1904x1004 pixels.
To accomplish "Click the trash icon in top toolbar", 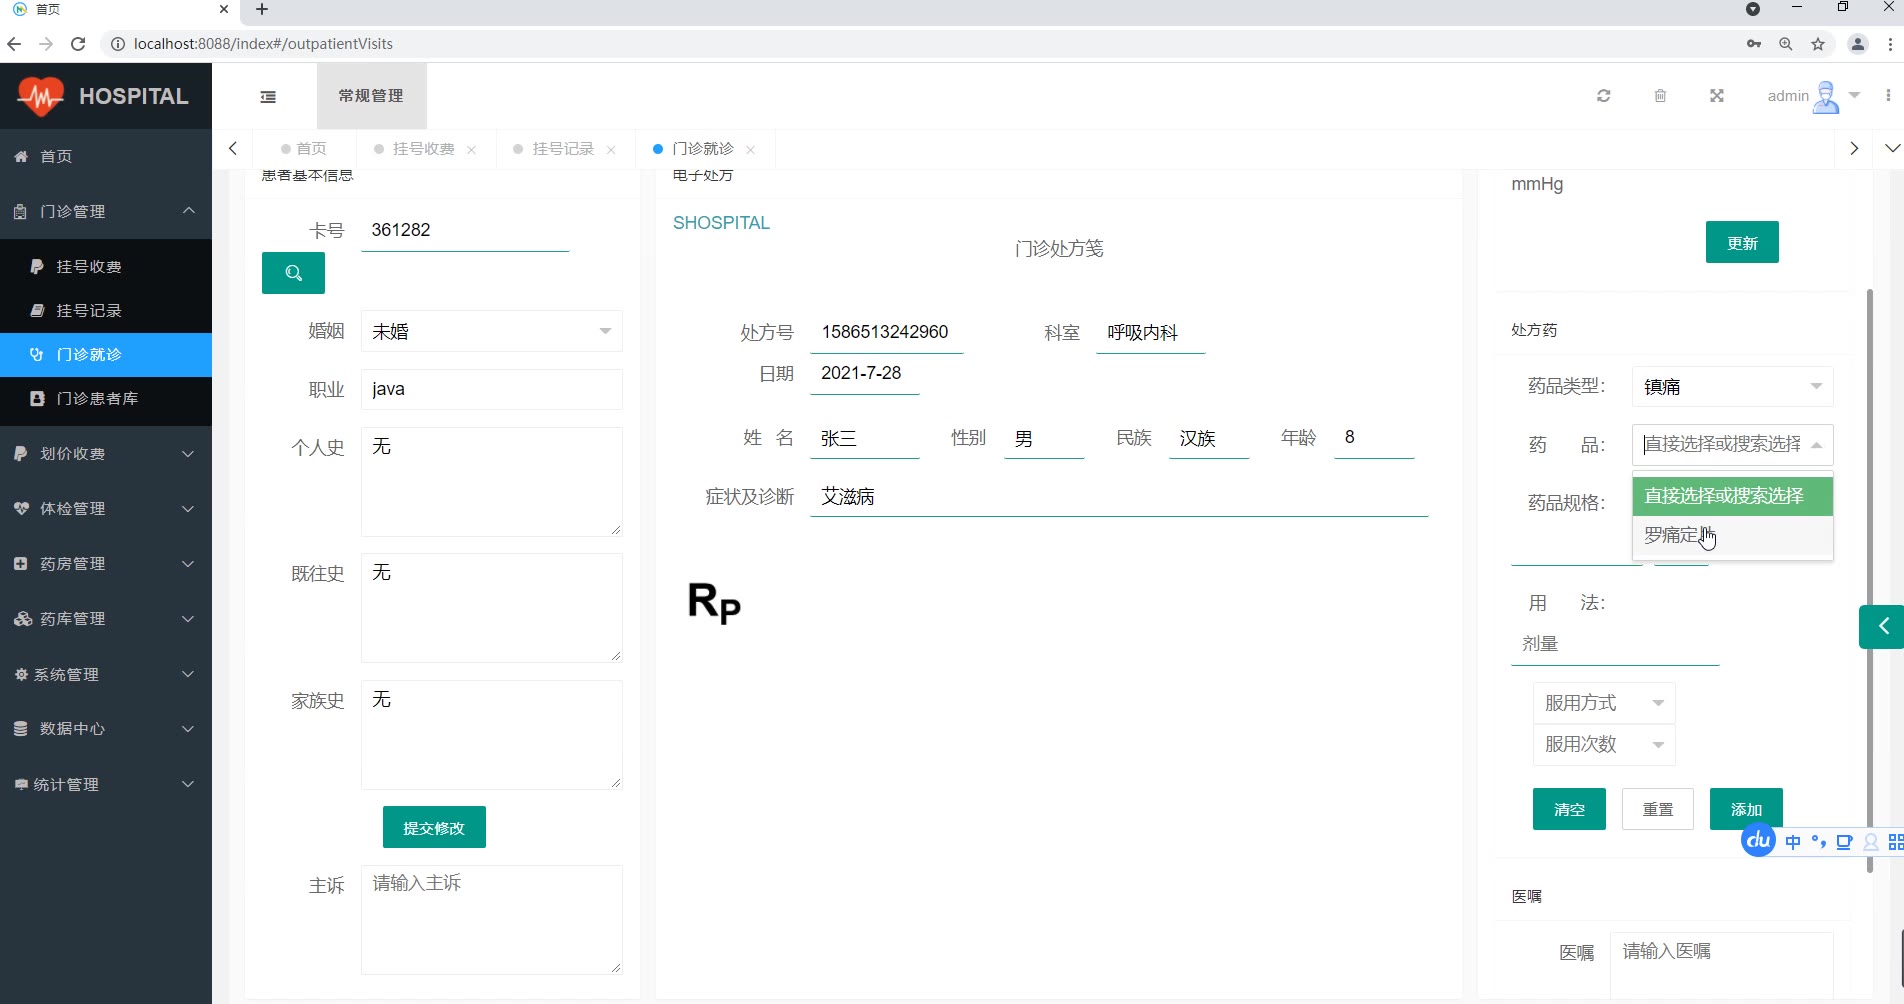I will (x=1660, y=96).
